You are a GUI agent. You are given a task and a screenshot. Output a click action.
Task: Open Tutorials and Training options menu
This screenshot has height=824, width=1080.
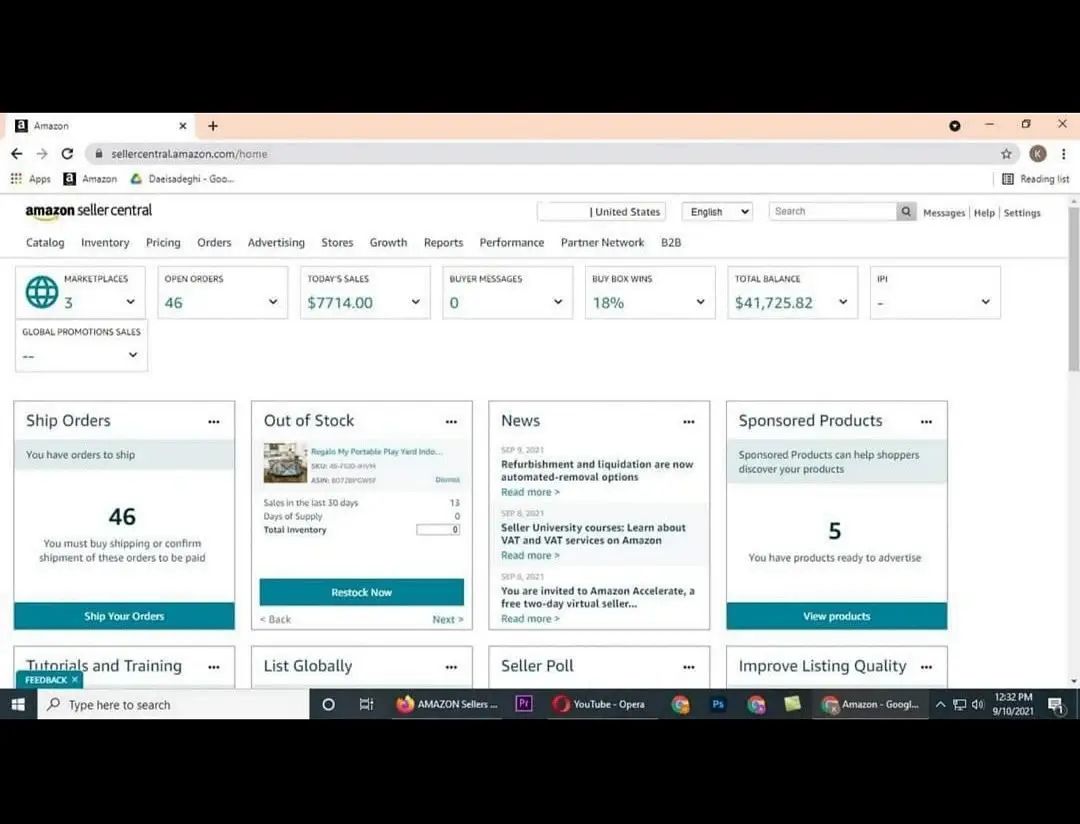click(214, 667)
